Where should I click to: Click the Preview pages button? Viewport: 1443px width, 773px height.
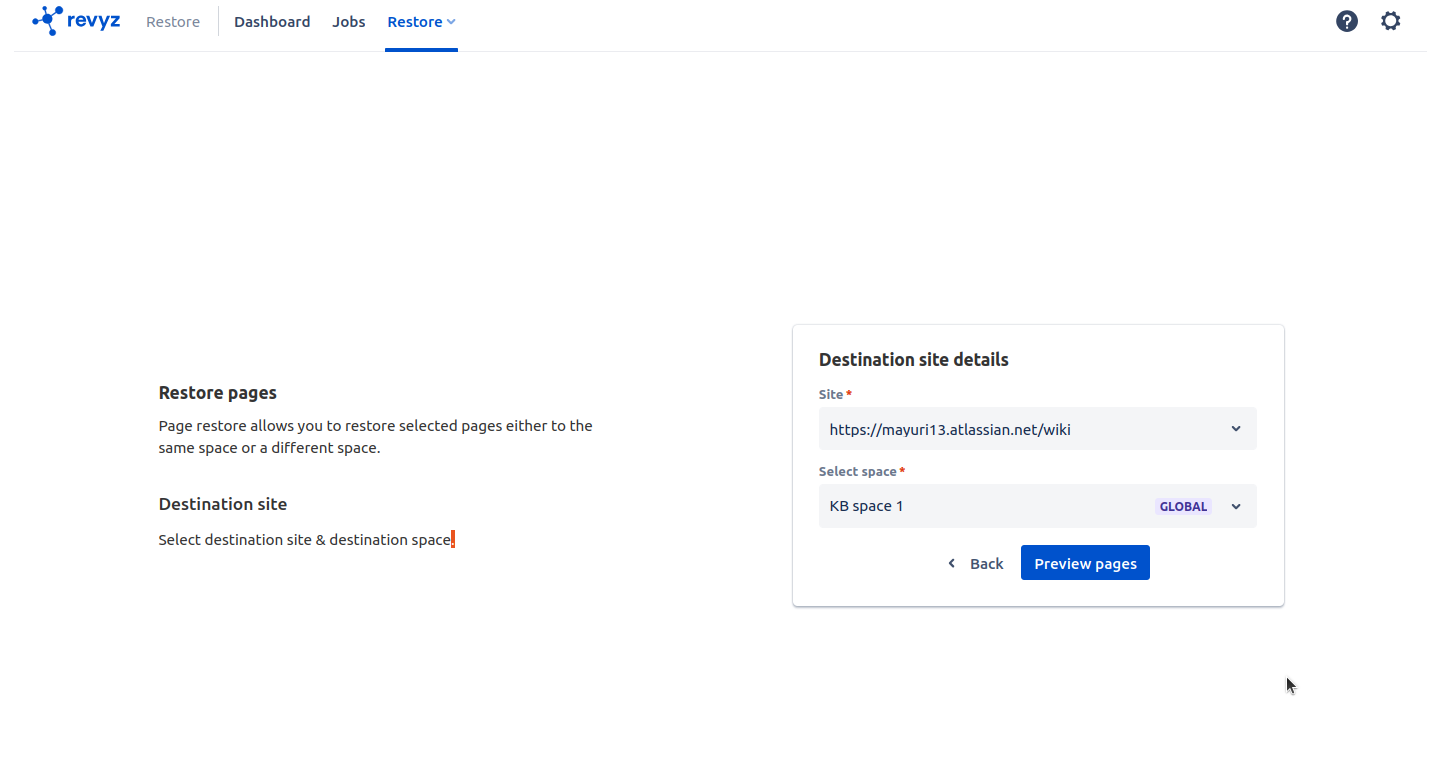1085,563
